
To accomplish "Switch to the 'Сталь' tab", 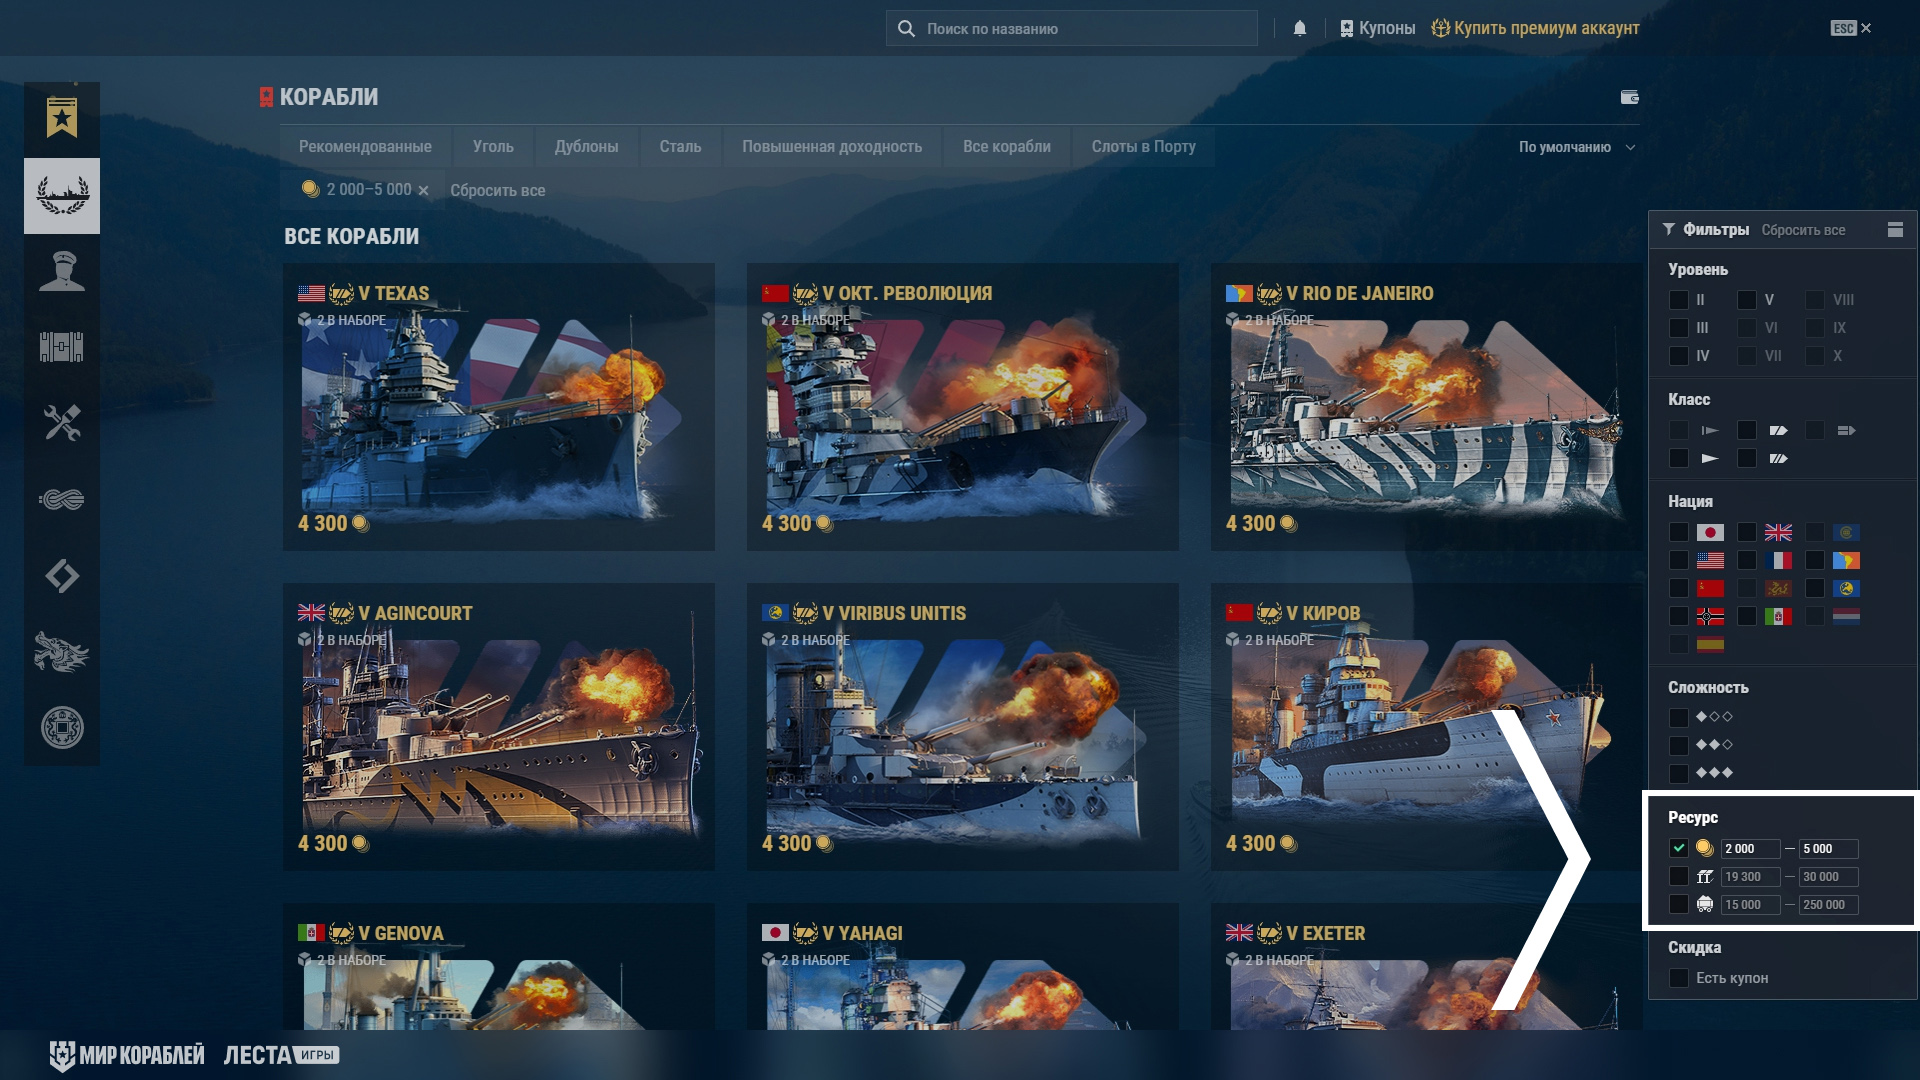I will (680, 147).
